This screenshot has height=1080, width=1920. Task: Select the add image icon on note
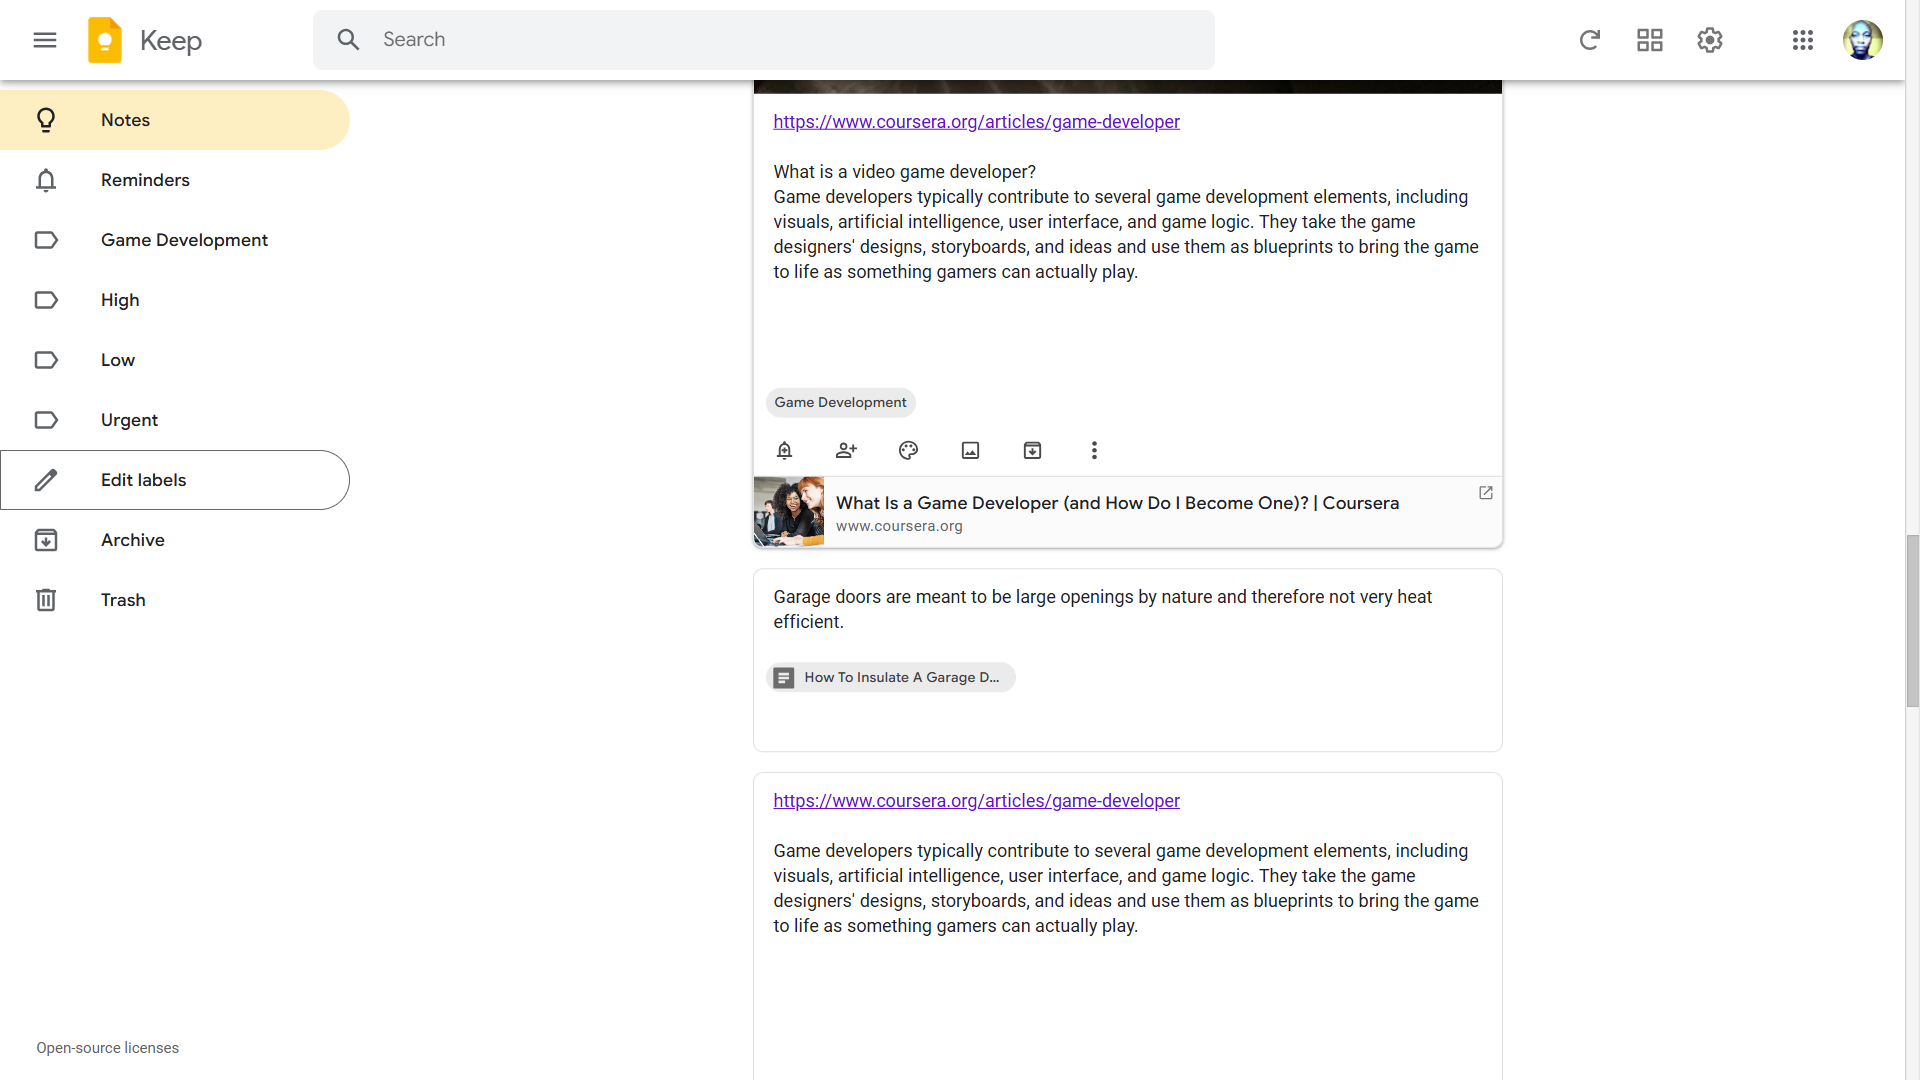[x=969, y=451]
